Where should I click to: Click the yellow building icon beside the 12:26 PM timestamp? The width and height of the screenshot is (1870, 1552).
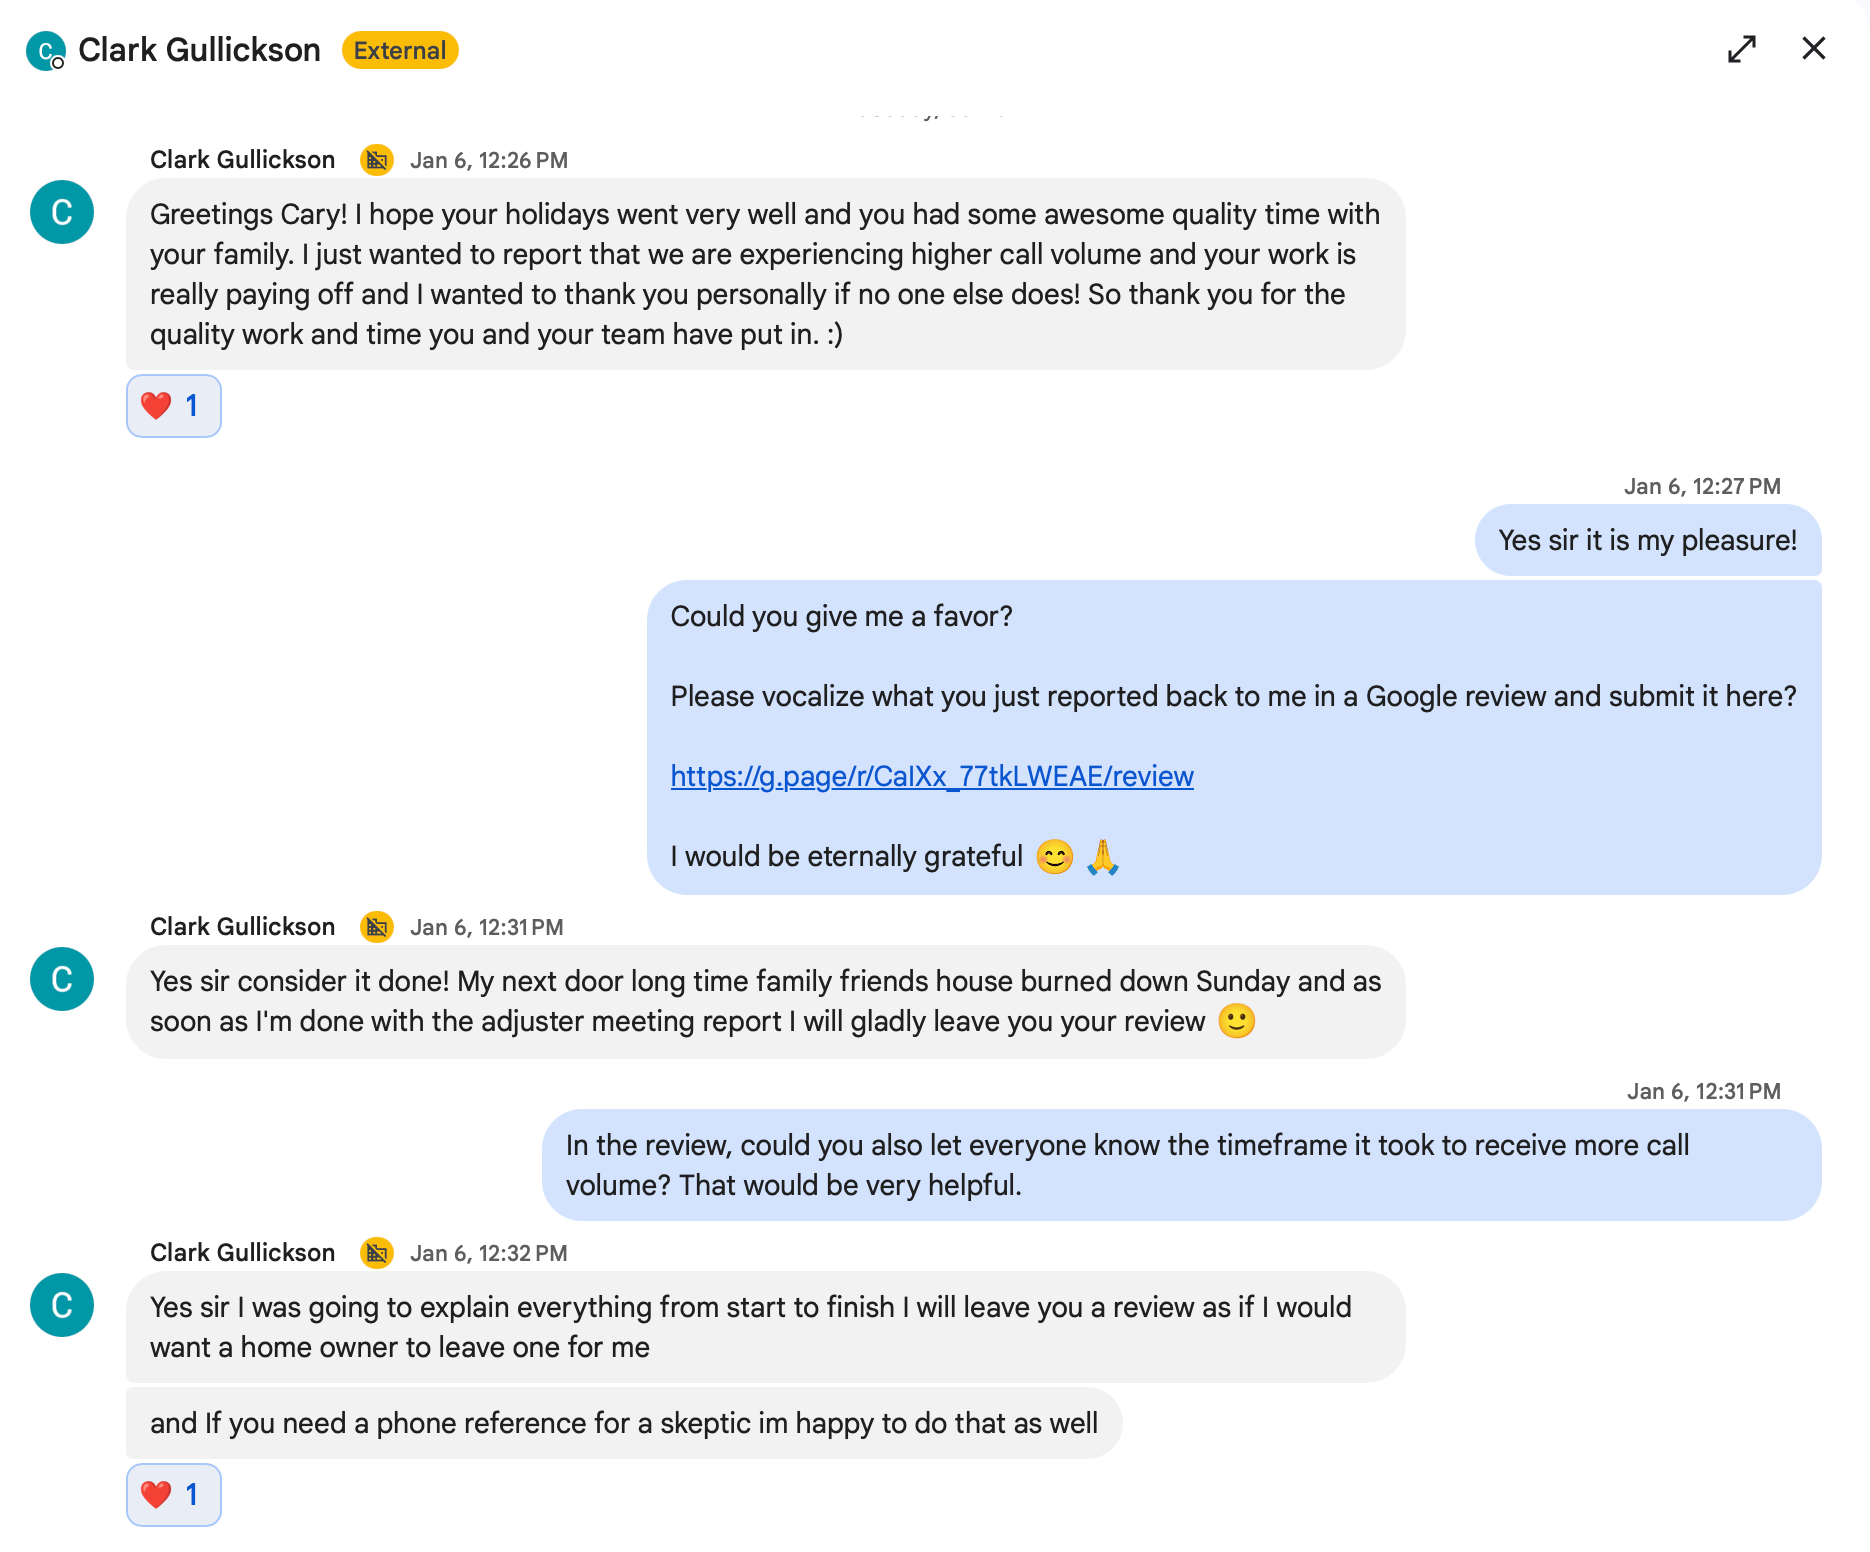click(x=377, y=160)
